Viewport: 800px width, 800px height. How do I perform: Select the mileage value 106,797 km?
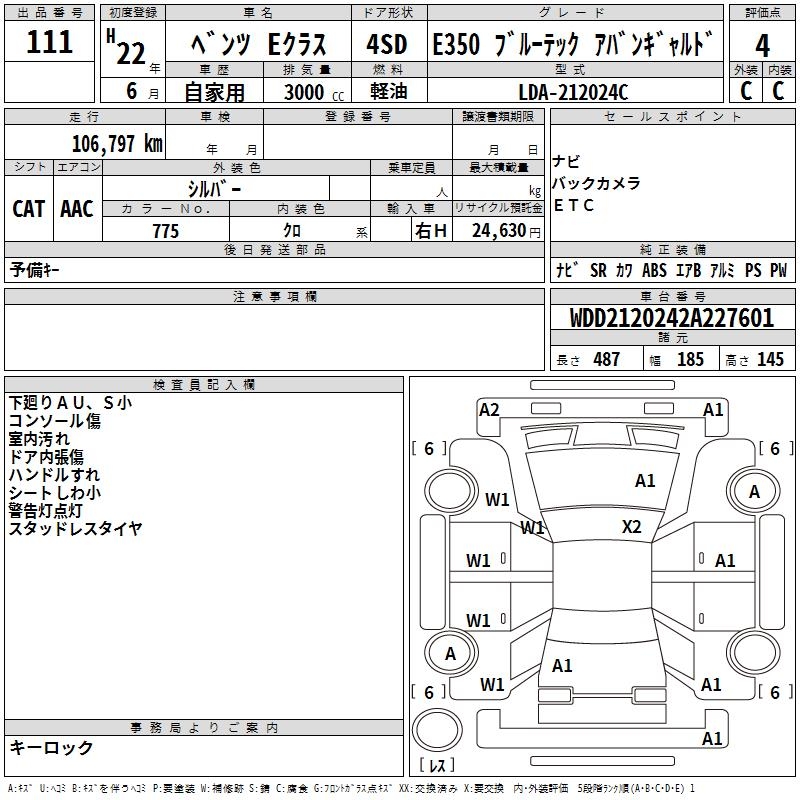117,143
